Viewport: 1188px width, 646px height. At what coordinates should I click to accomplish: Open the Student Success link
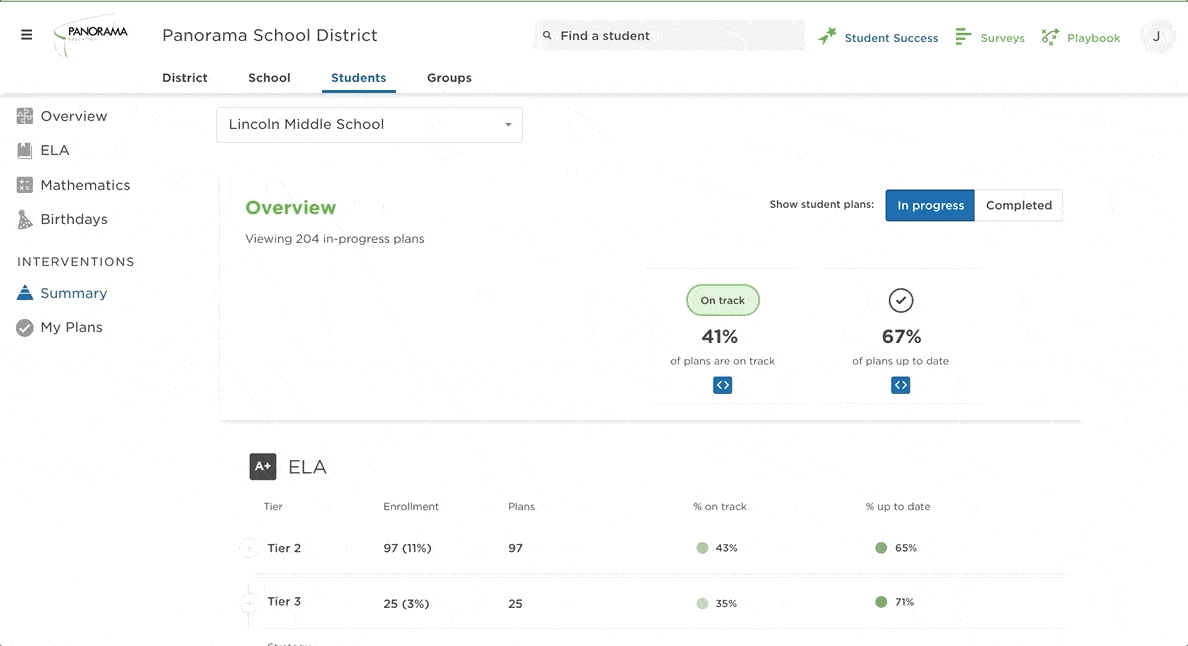click(891, 38)
